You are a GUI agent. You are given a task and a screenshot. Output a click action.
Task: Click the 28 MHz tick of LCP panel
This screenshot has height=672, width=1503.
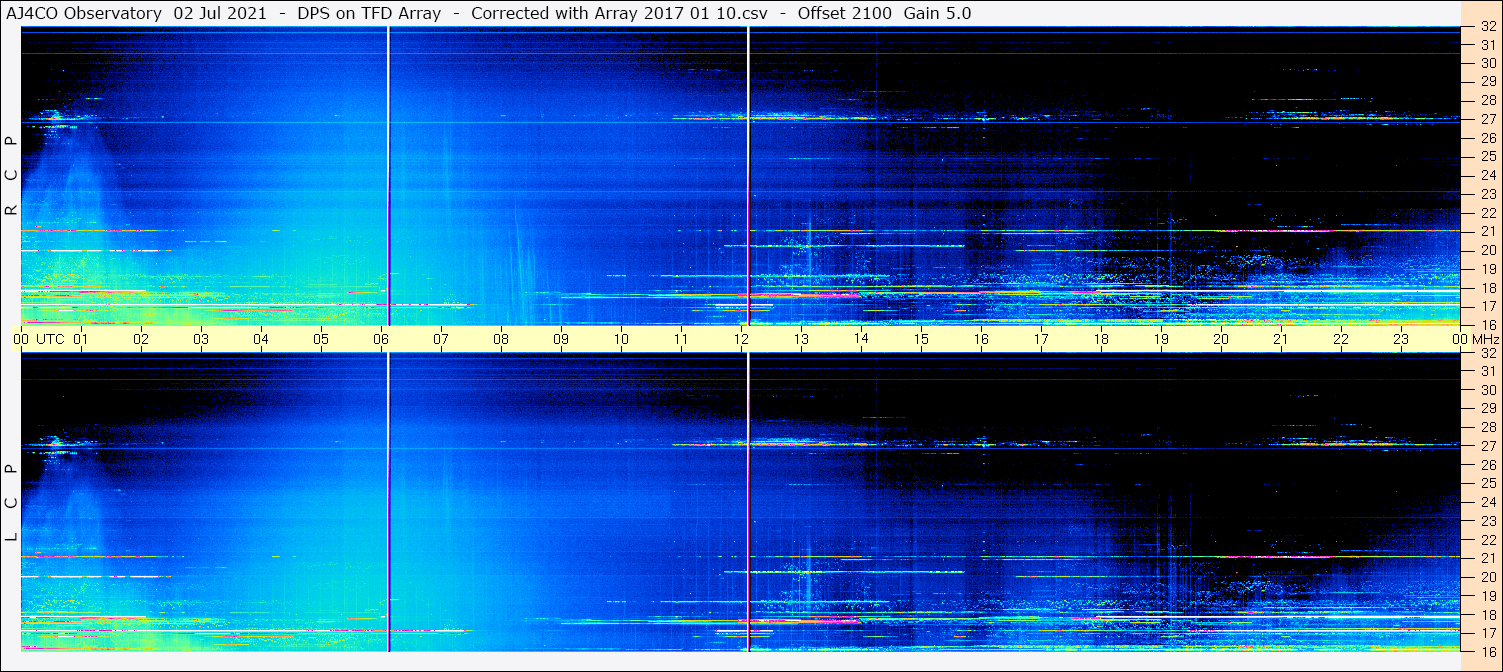(1487, 427)
